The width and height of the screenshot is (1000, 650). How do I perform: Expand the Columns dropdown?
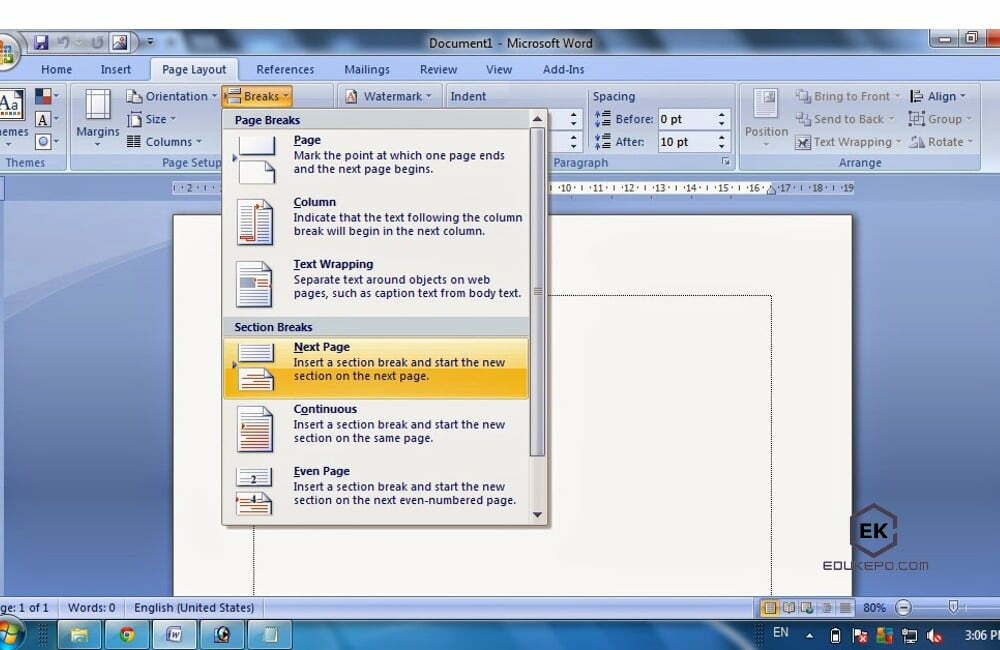(164, 142)
